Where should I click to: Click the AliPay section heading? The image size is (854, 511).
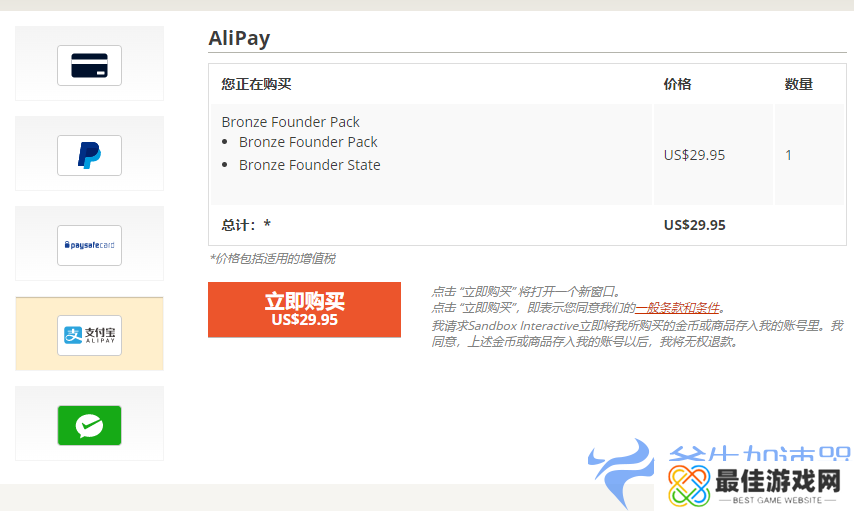(x=239, y=39)
